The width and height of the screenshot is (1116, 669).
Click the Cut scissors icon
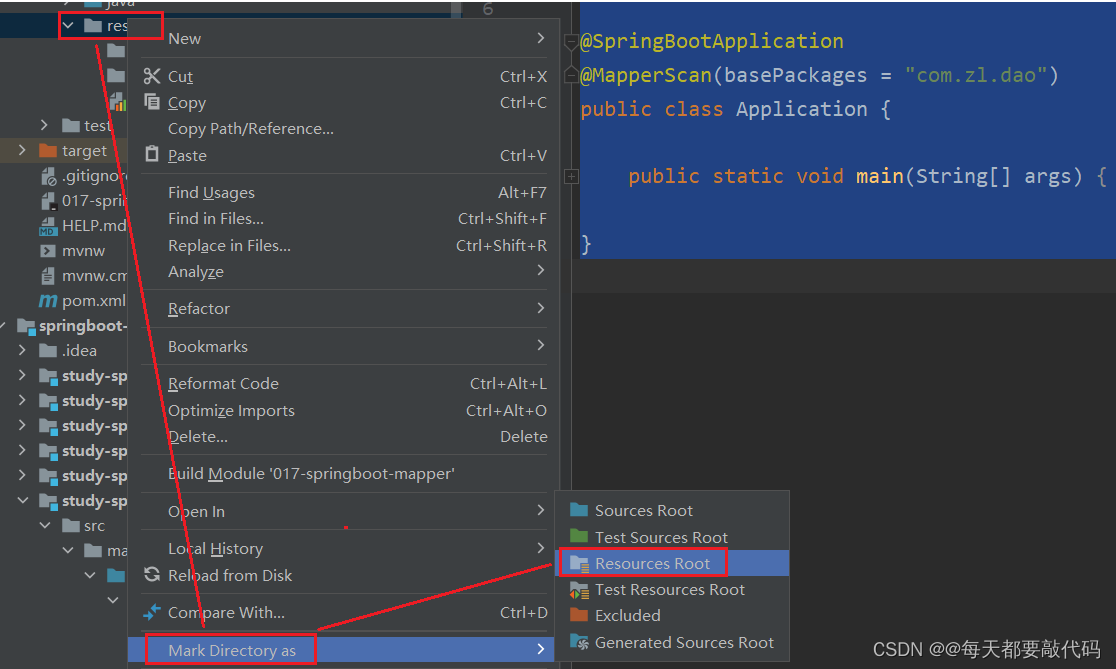152,76
